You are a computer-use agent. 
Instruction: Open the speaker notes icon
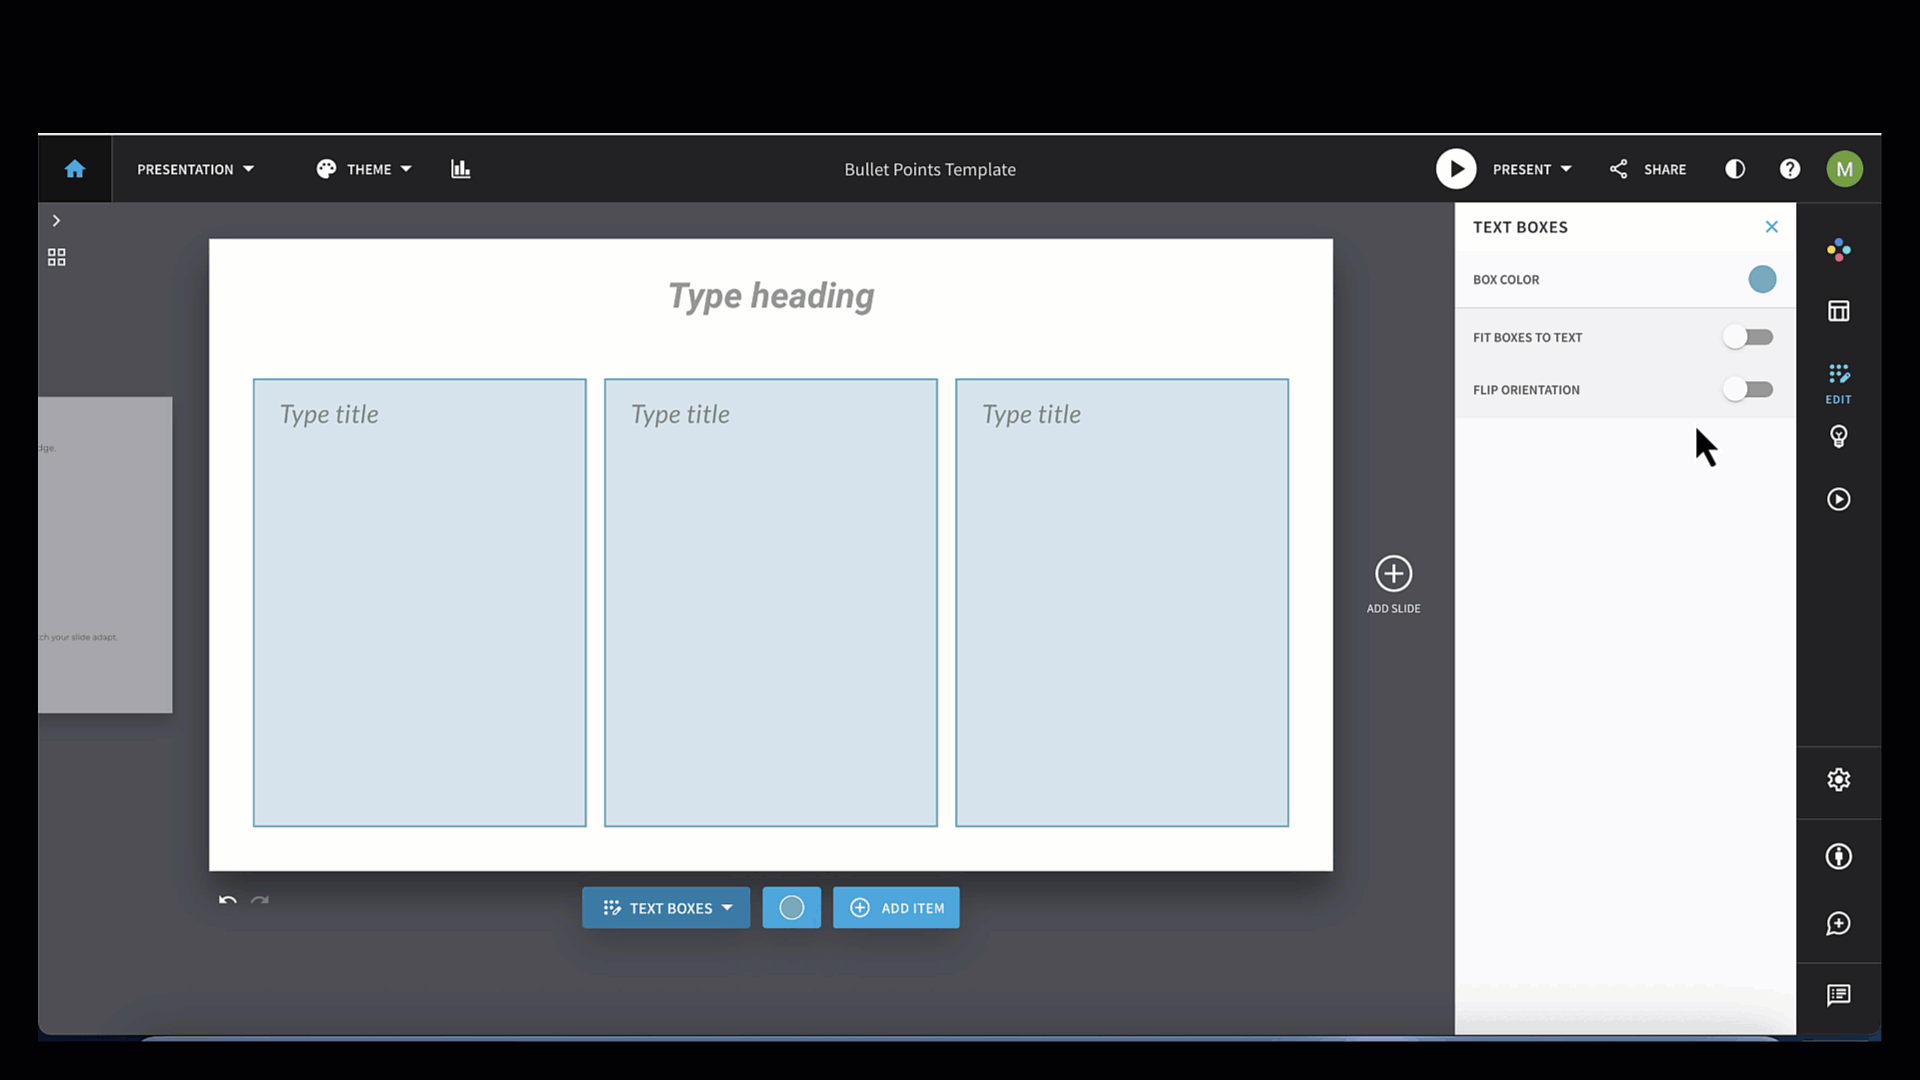[x=1838, y=995]
